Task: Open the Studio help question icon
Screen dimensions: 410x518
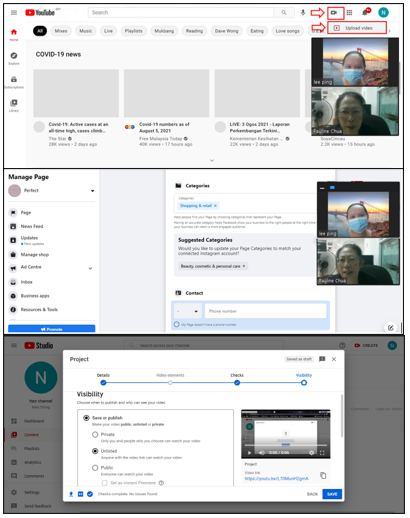Action: (342, 345)
